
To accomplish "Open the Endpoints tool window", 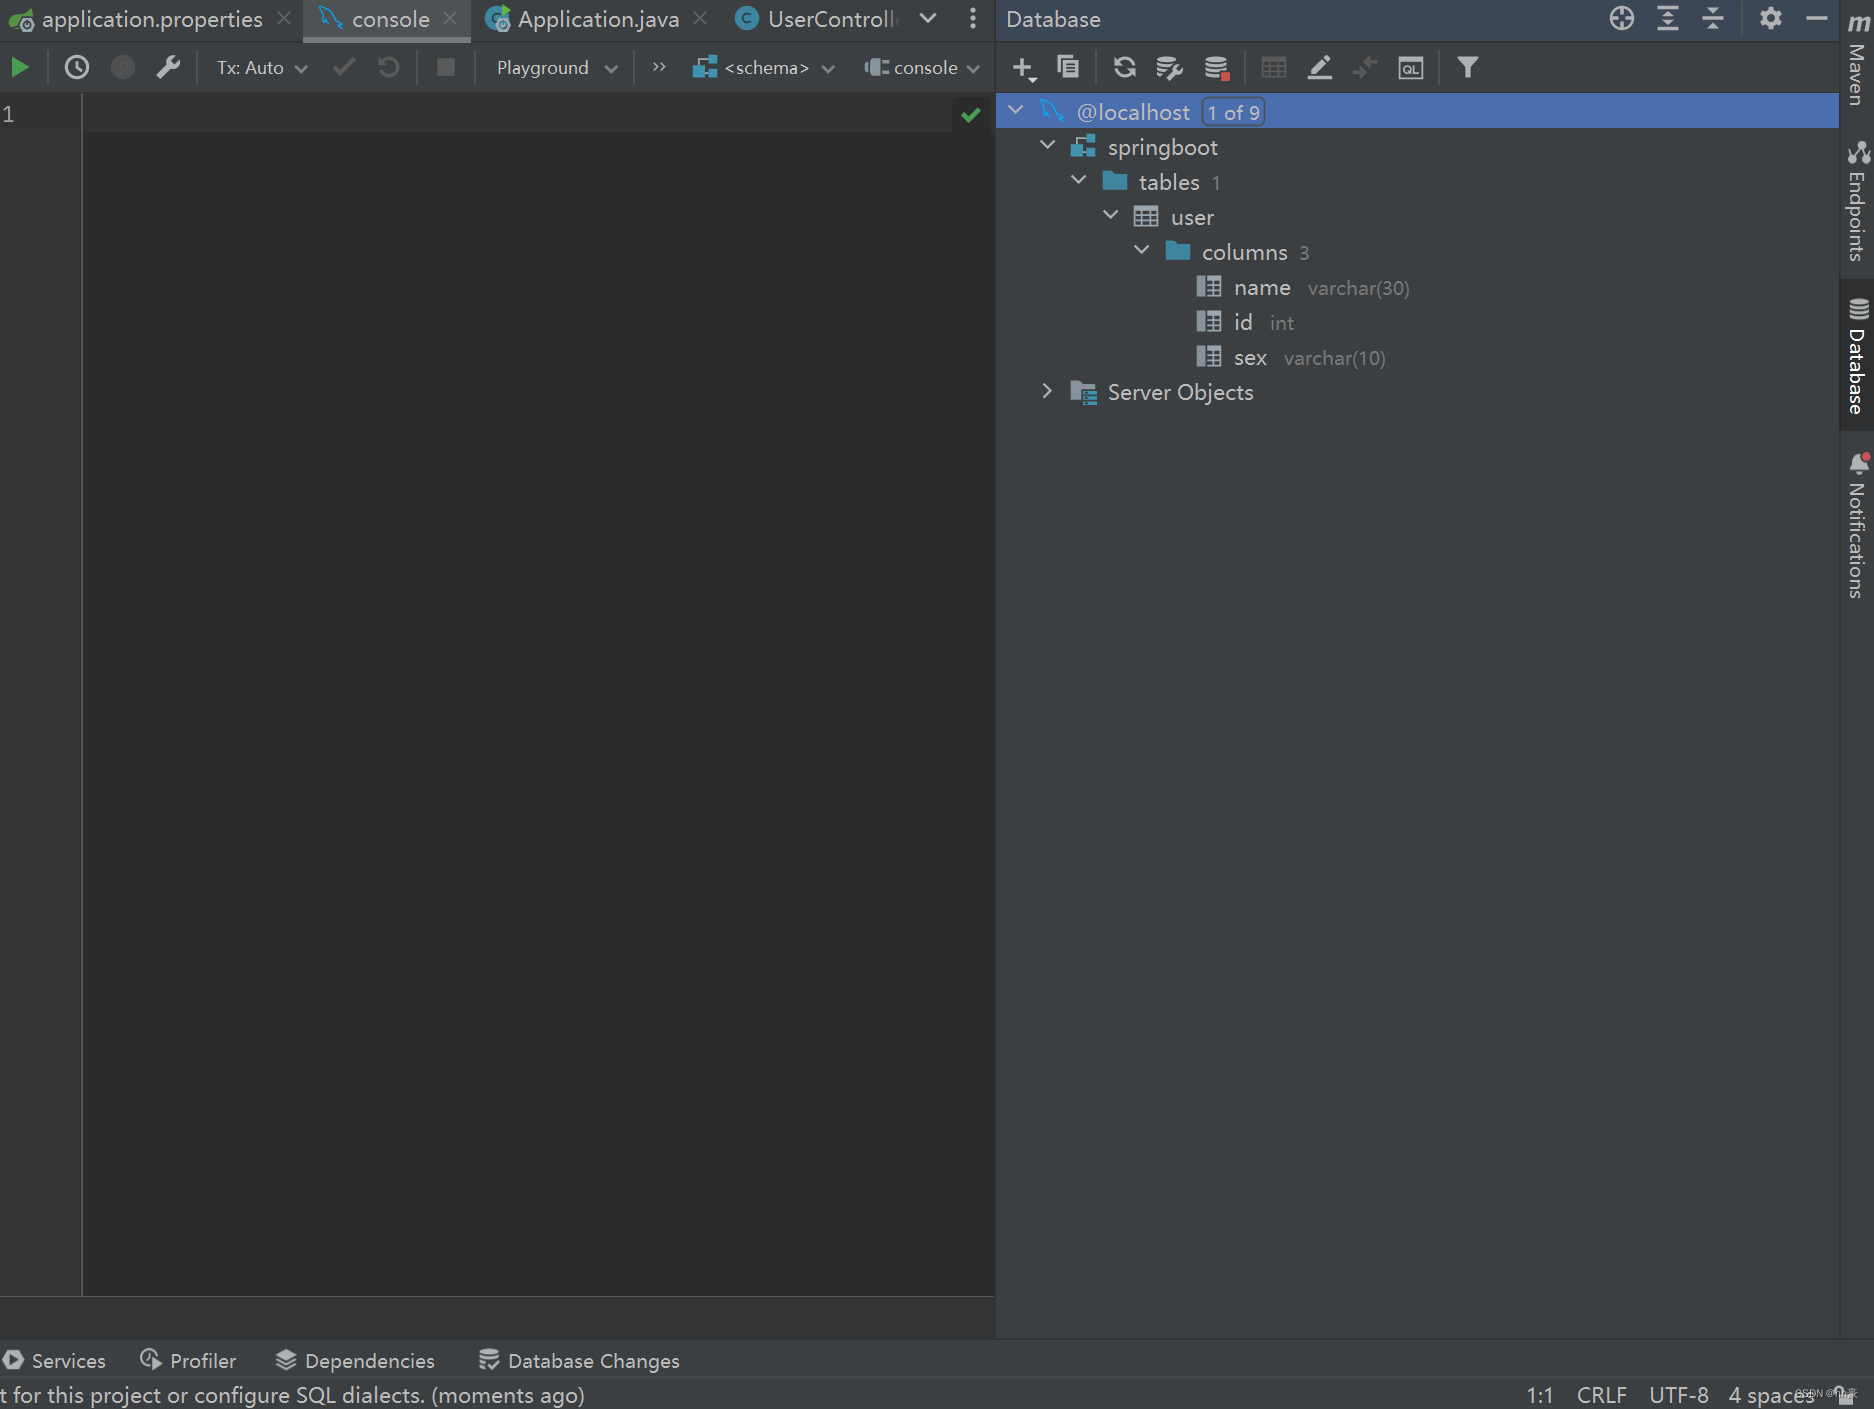I will 1857,201.
